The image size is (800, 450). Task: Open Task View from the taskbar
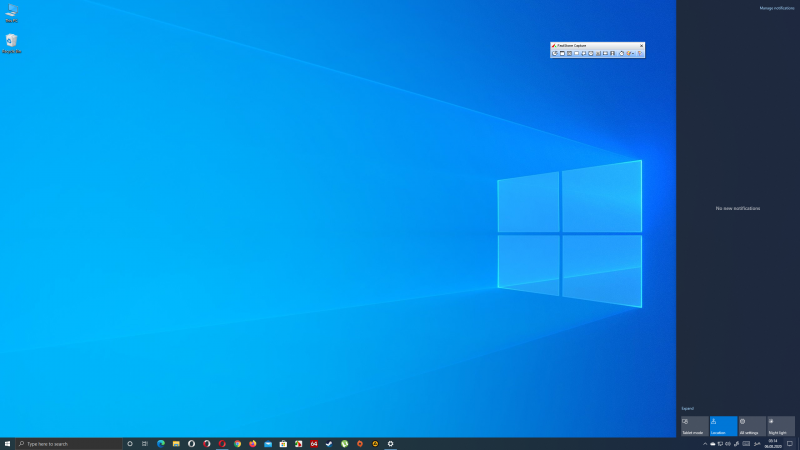(x=145, y=443)
